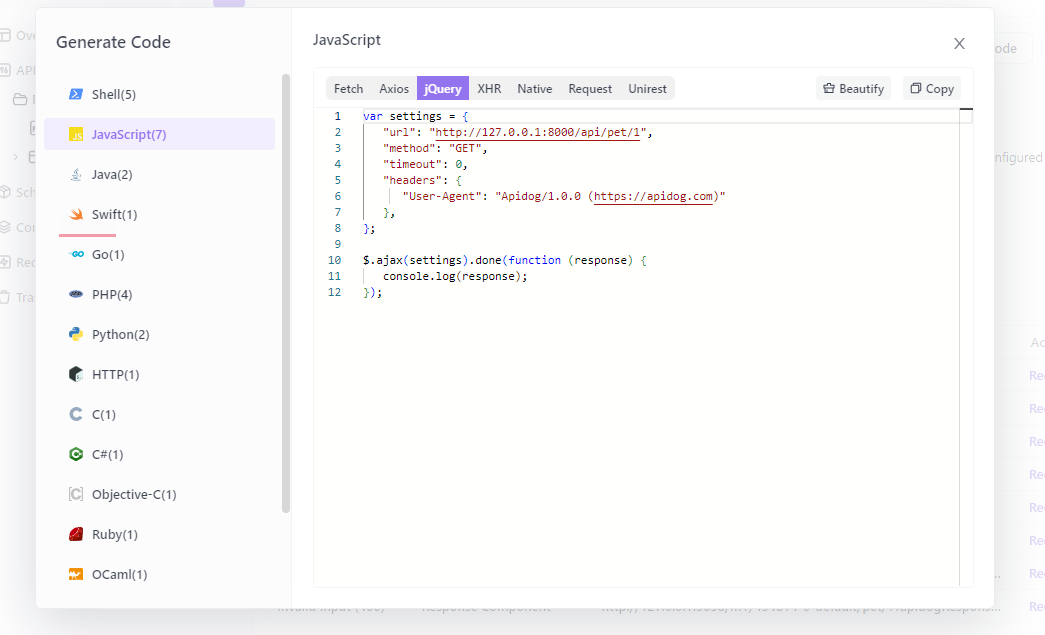Close the Generate Code dialog
1045x635 pixels.
pyautogui.click(x=959, y=43)
